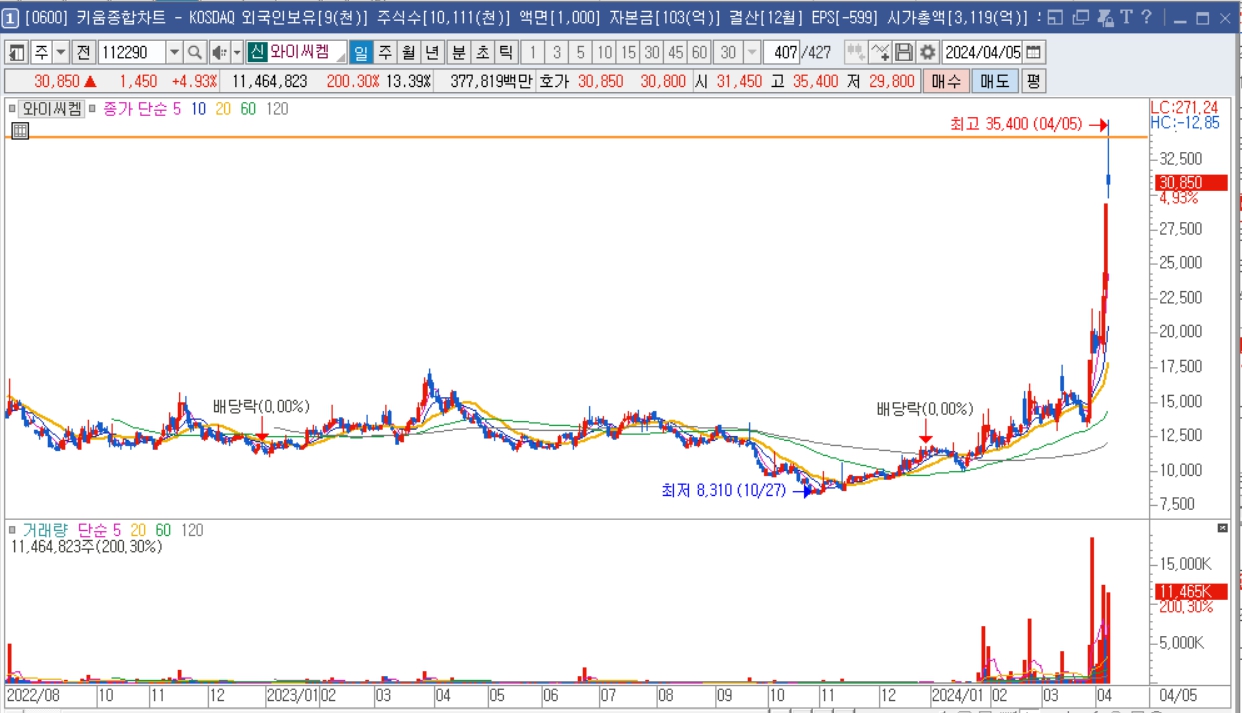Click the floppy disk save icon

pyautogui.click(x=904, y=53)
